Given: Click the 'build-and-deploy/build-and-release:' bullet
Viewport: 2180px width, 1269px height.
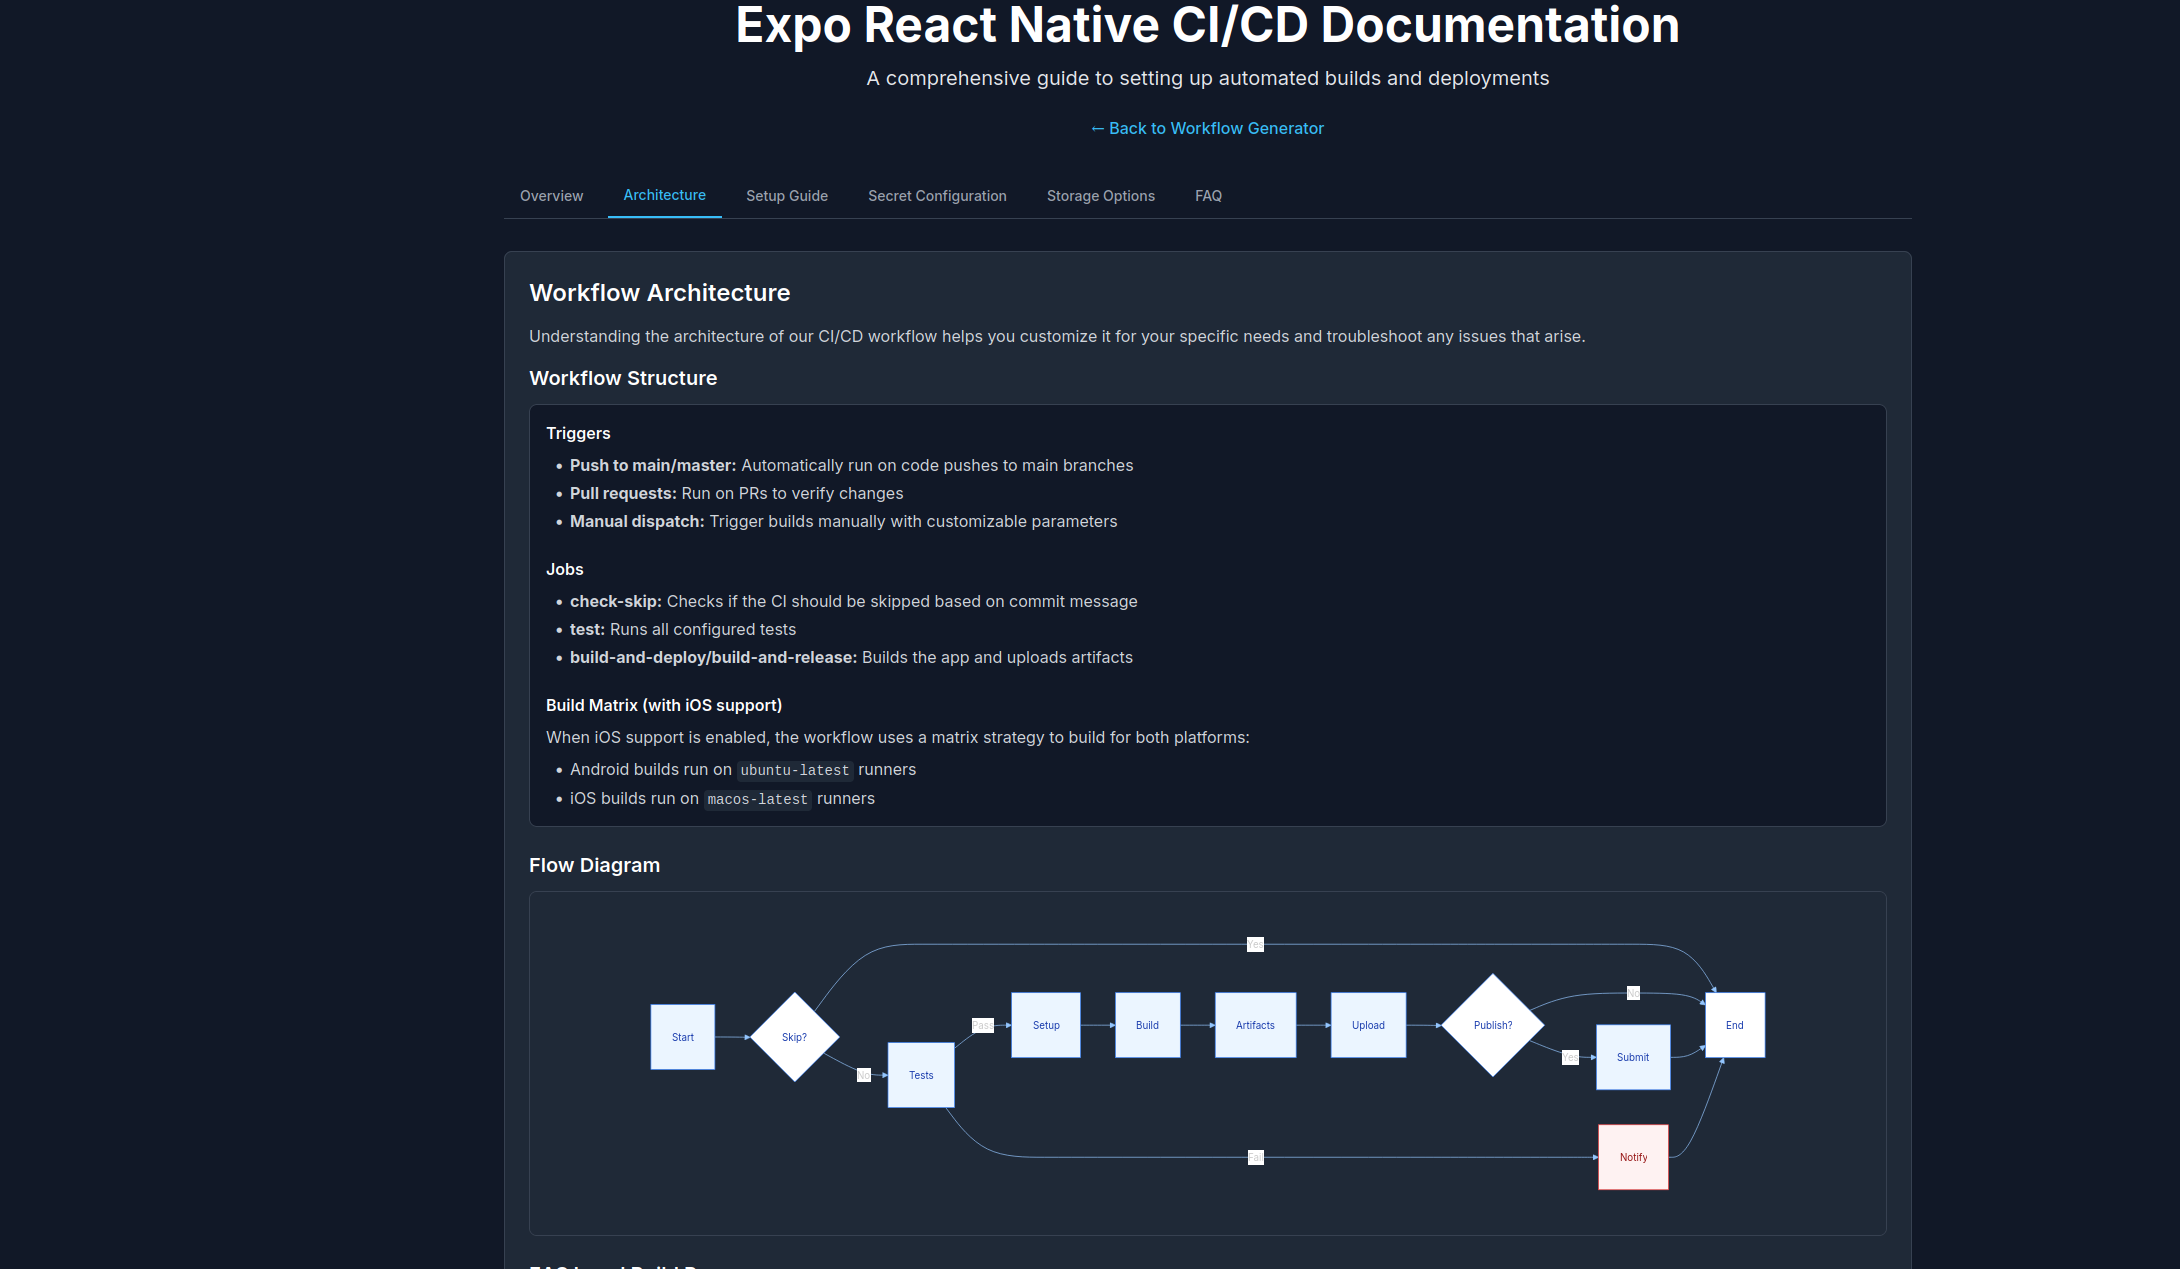Looking at the screenshot, I should coord(851,657).
